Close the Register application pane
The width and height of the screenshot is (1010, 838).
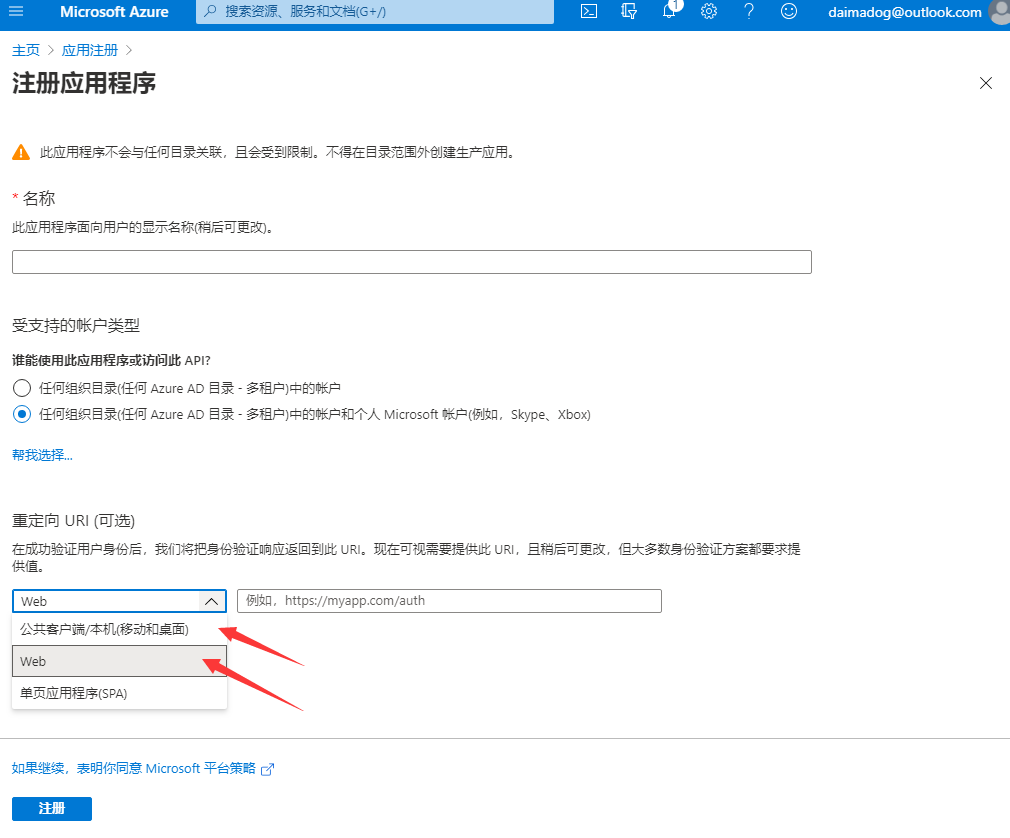[986, 83]
